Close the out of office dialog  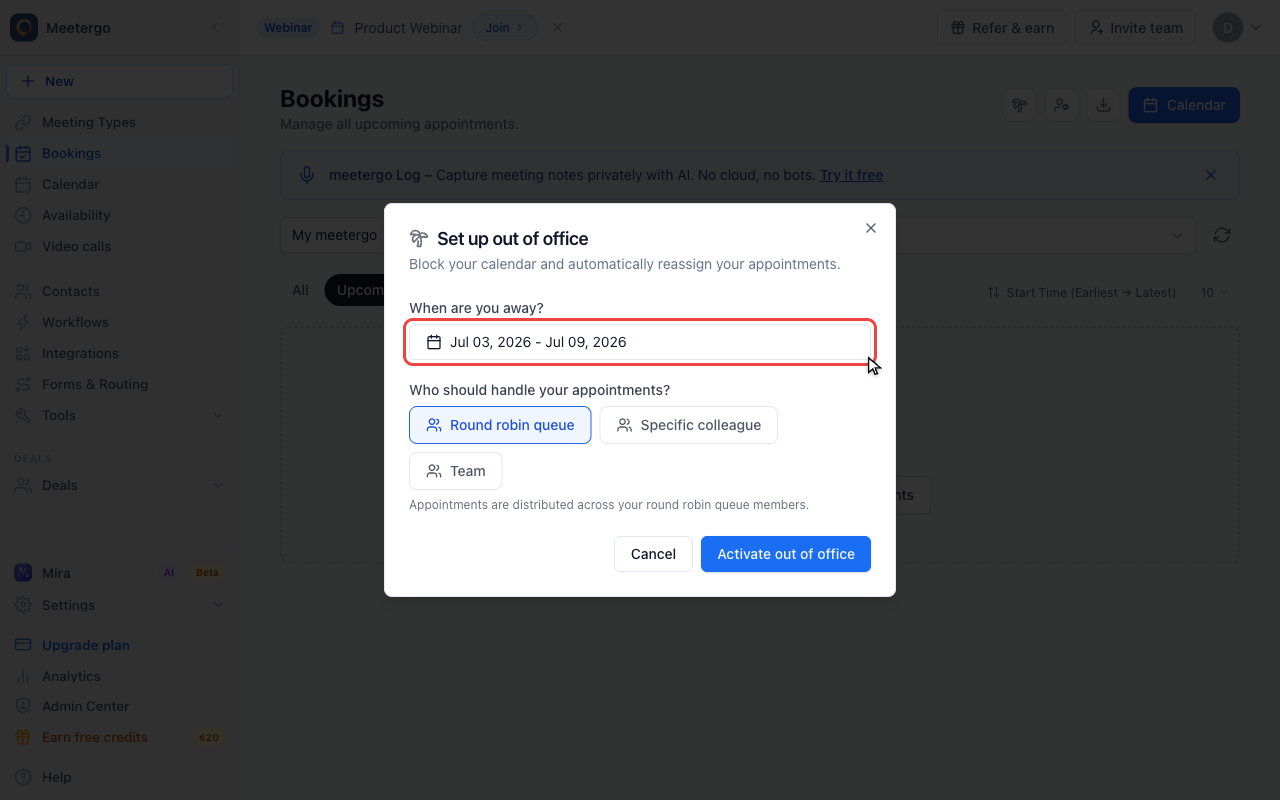click(x=871, y=228)
